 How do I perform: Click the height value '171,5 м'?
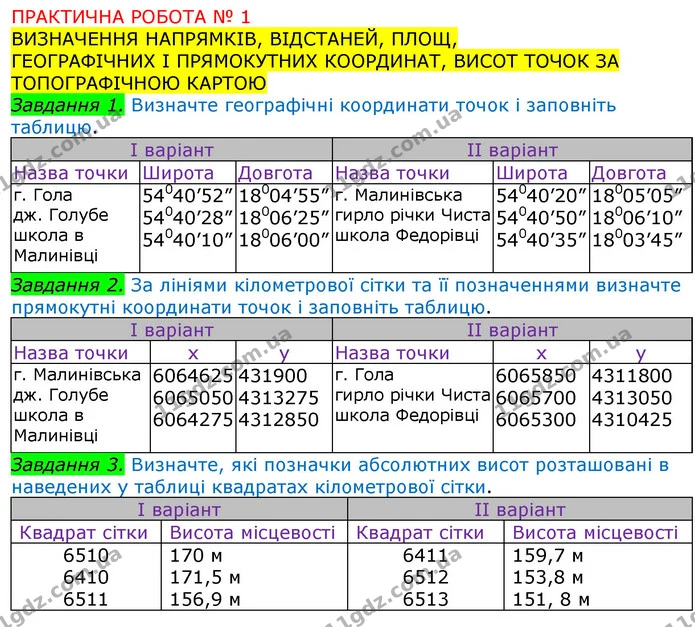click(205, 577)
